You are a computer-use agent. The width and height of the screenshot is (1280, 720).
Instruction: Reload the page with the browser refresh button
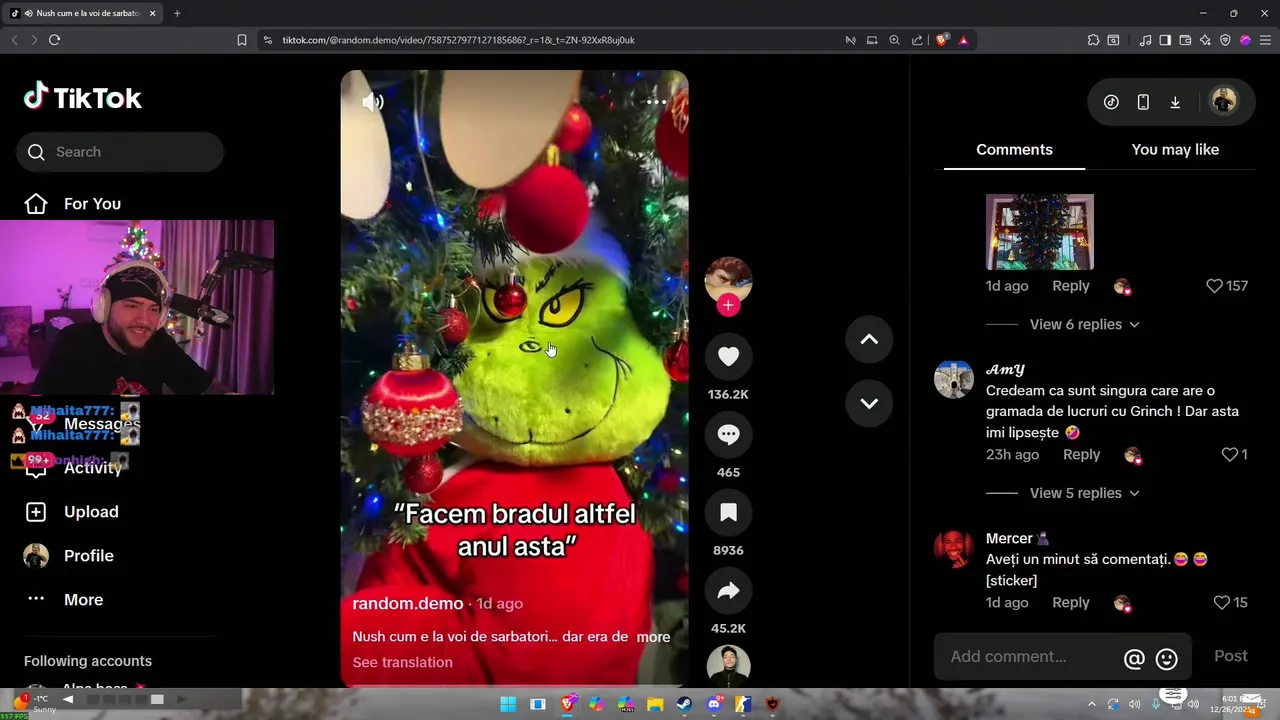54,40
